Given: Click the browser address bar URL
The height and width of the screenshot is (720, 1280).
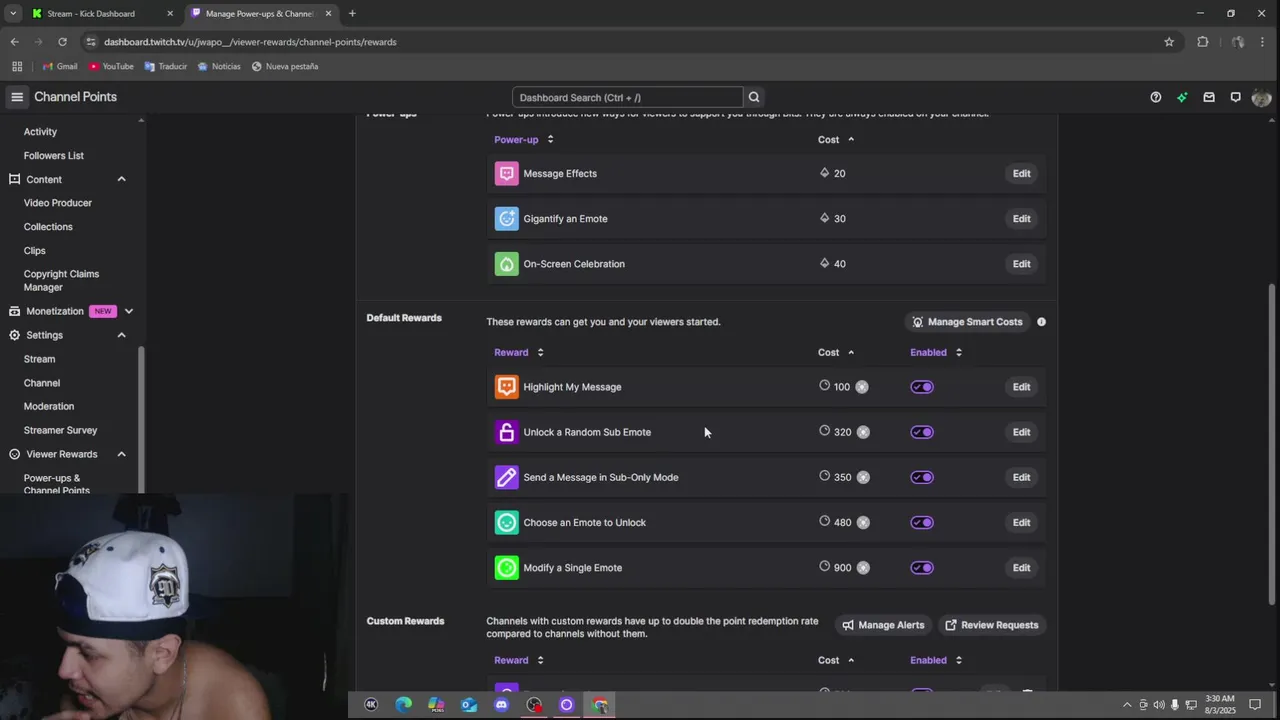Looking at the screenshot, I should (250, 42).
